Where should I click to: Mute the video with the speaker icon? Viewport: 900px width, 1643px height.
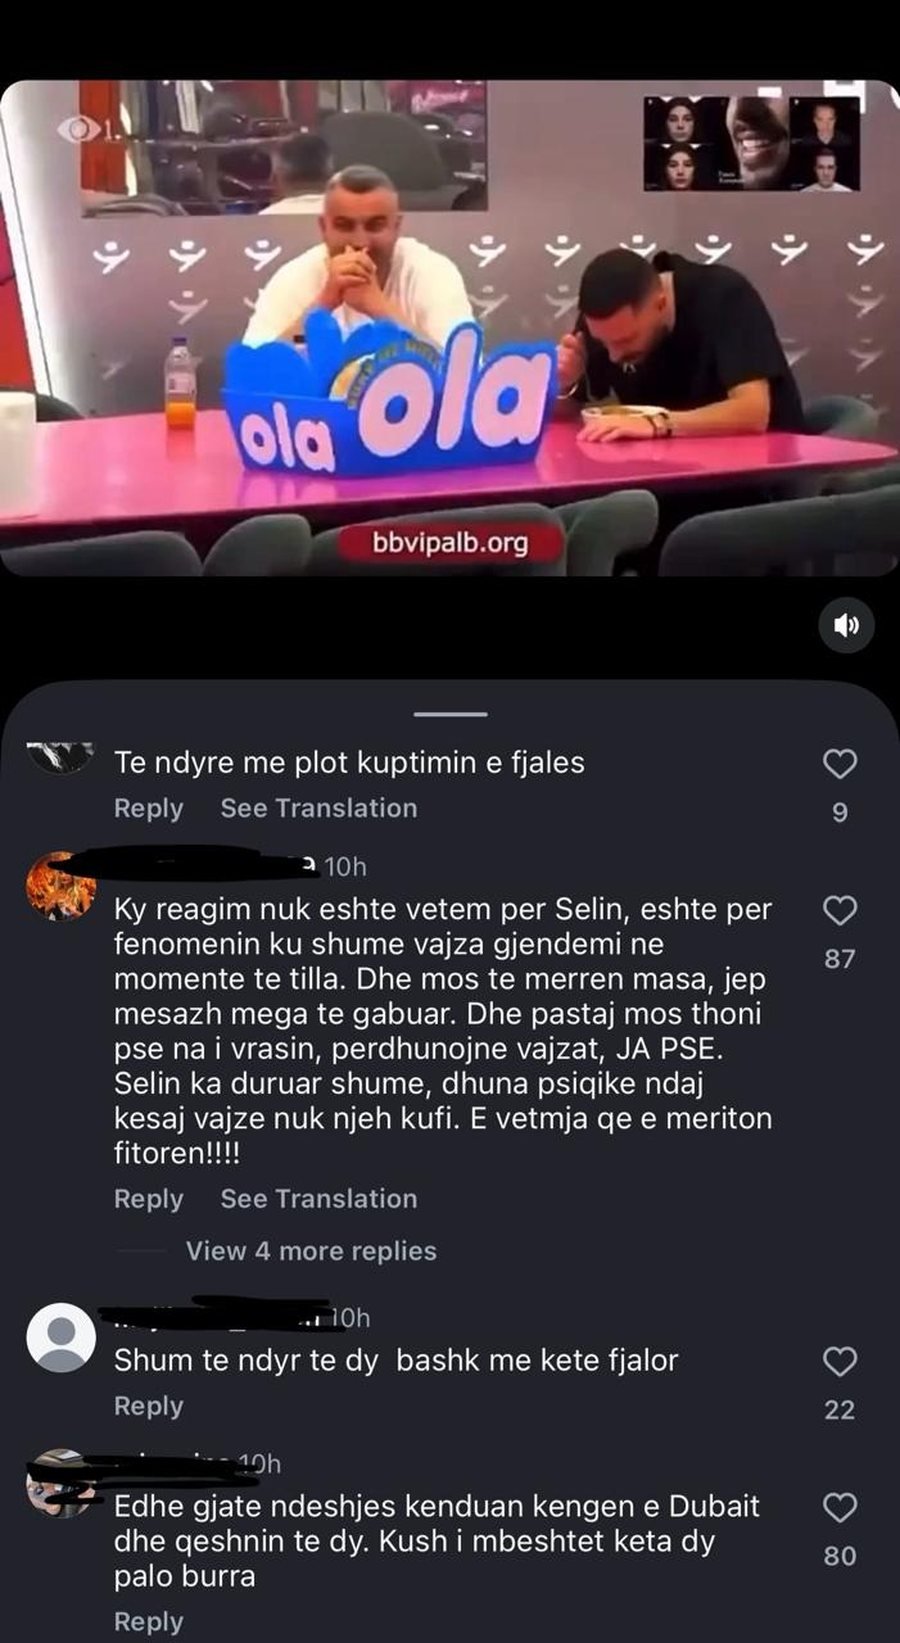pyautogui.click(x=846, y=626)
